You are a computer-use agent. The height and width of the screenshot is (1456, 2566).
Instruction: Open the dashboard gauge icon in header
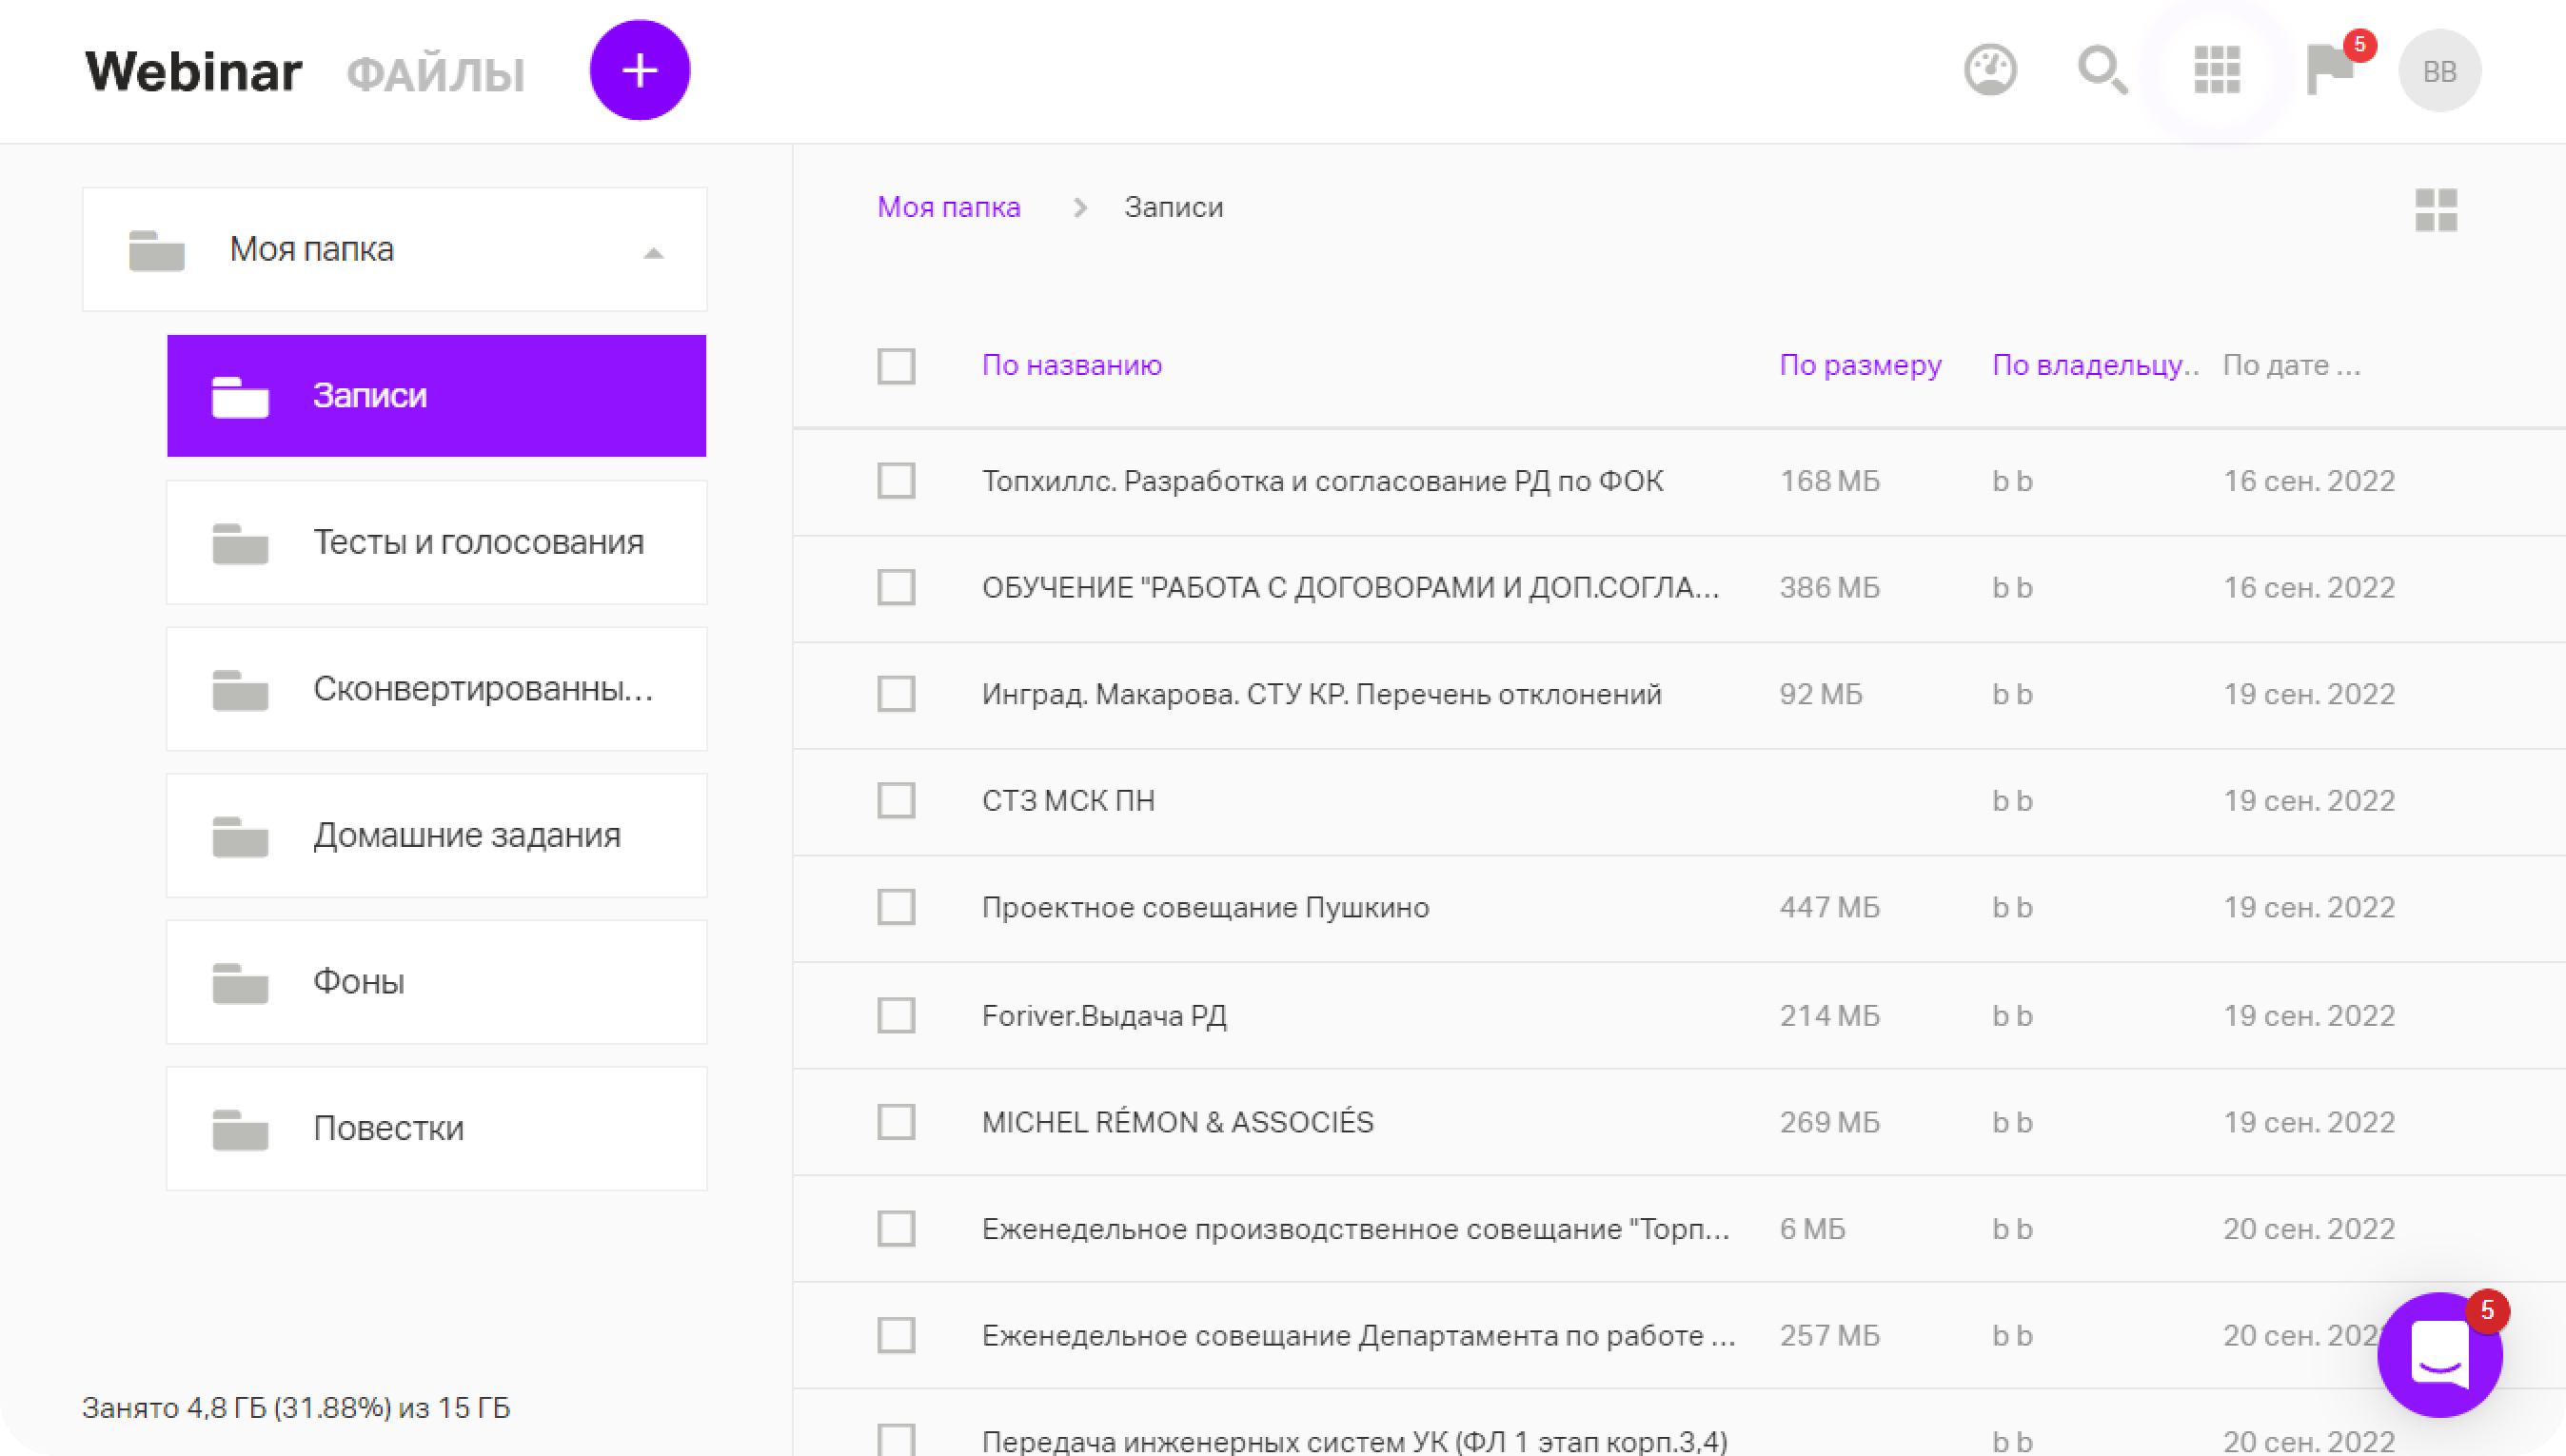tap(1990, 71)
